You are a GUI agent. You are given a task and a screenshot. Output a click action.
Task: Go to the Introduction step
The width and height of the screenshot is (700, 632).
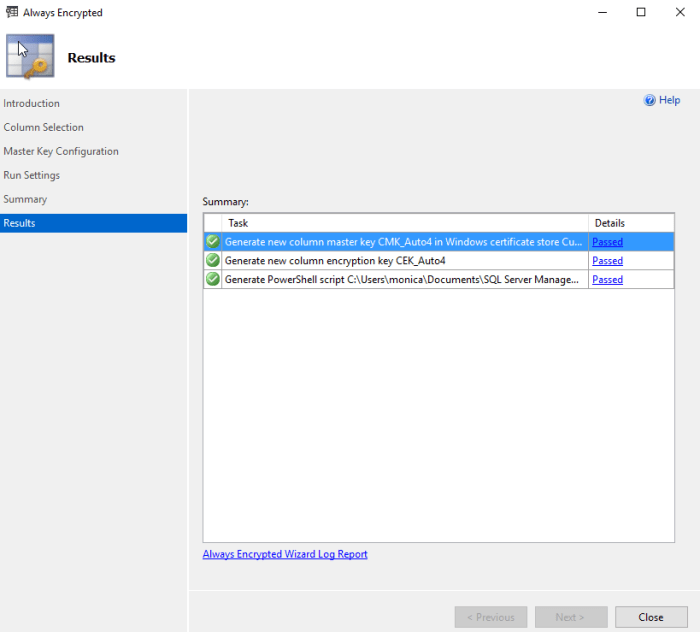coord(31,103)
